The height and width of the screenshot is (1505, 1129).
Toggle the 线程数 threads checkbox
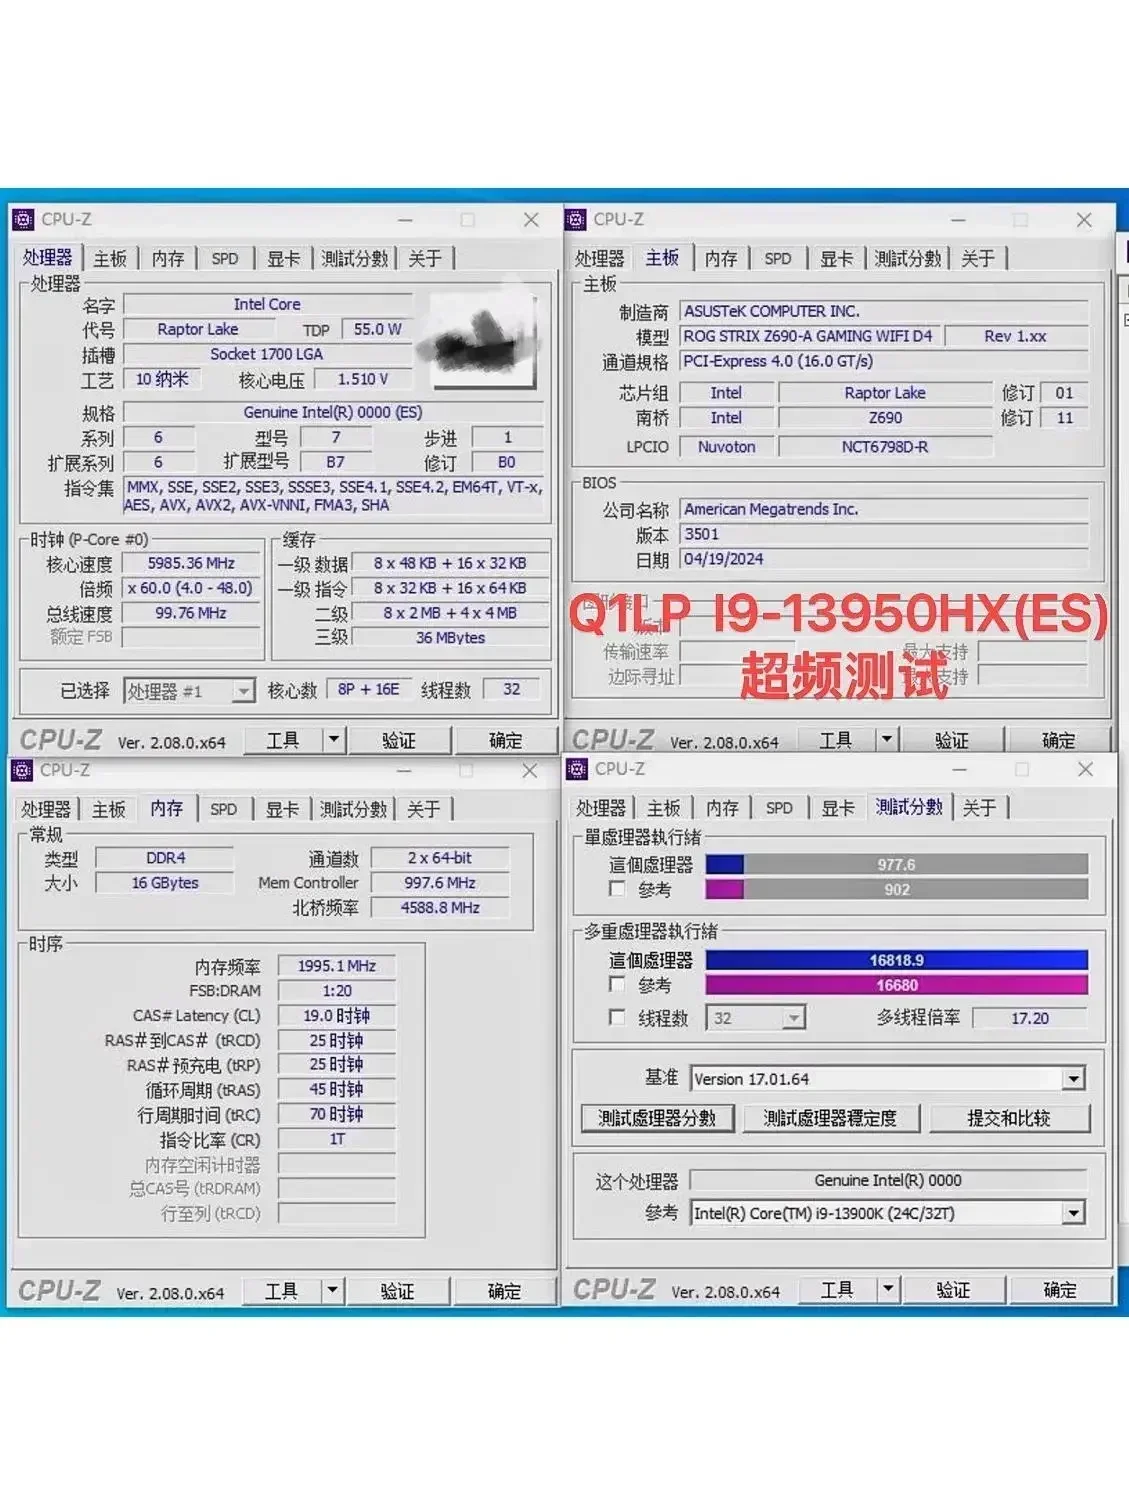tap(619, 1017)
